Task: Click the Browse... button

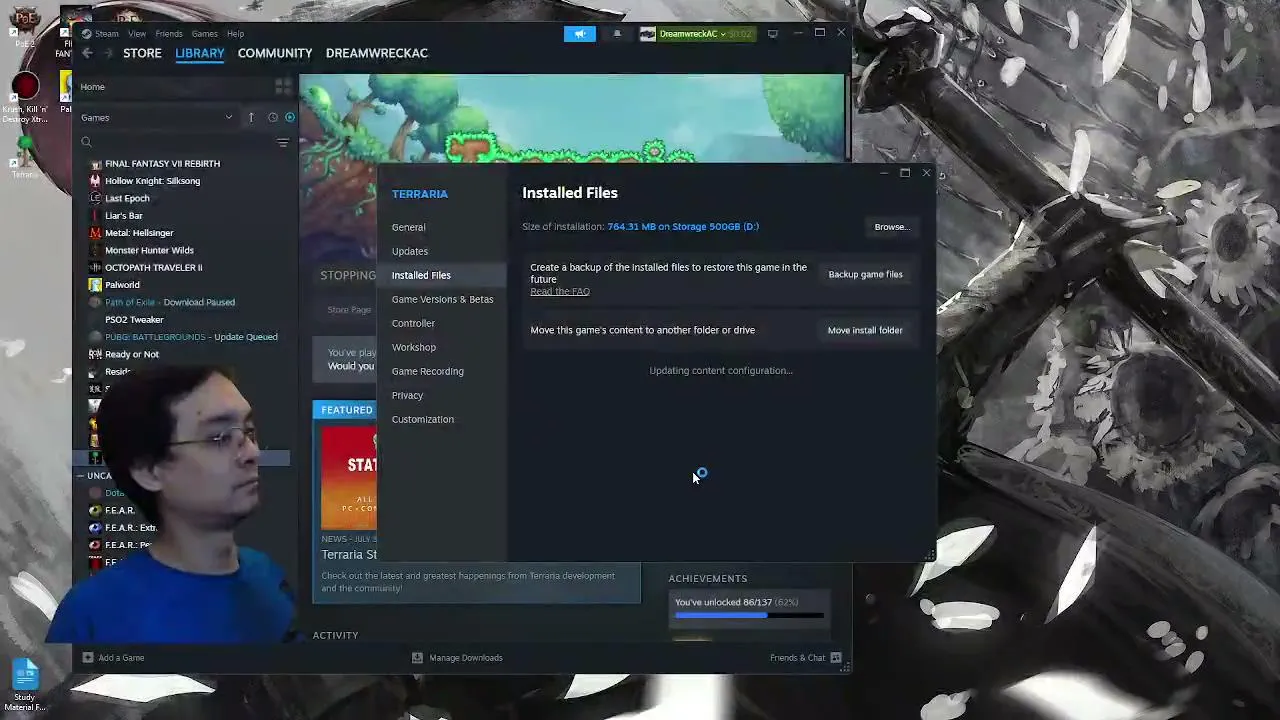Action: (891, 227)
